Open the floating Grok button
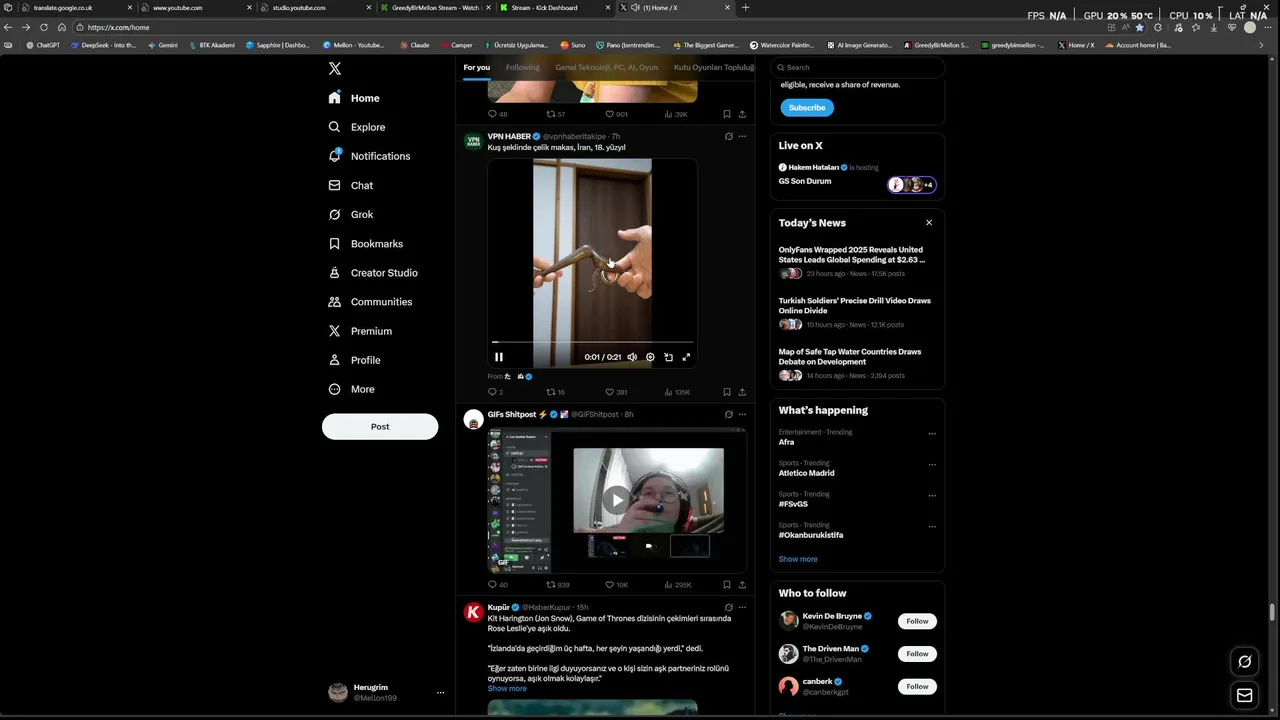The width and height of the screenshot is (1280, 720). click(1245, 661)
